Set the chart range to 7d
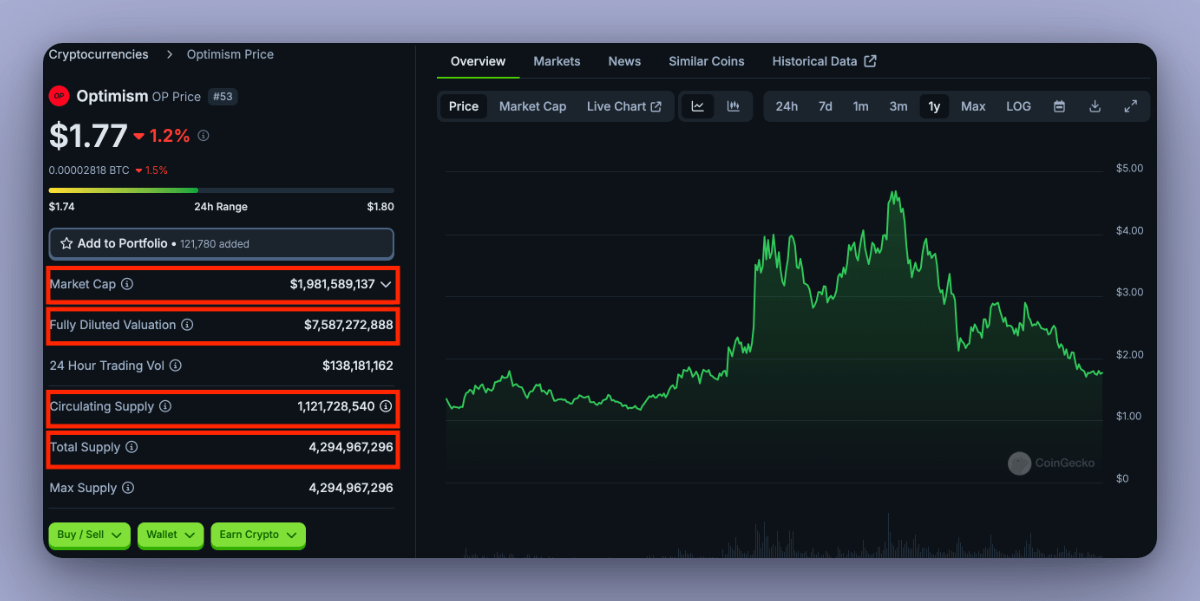This screenshot has width=1200, height=601. click(x=825, y=106)
